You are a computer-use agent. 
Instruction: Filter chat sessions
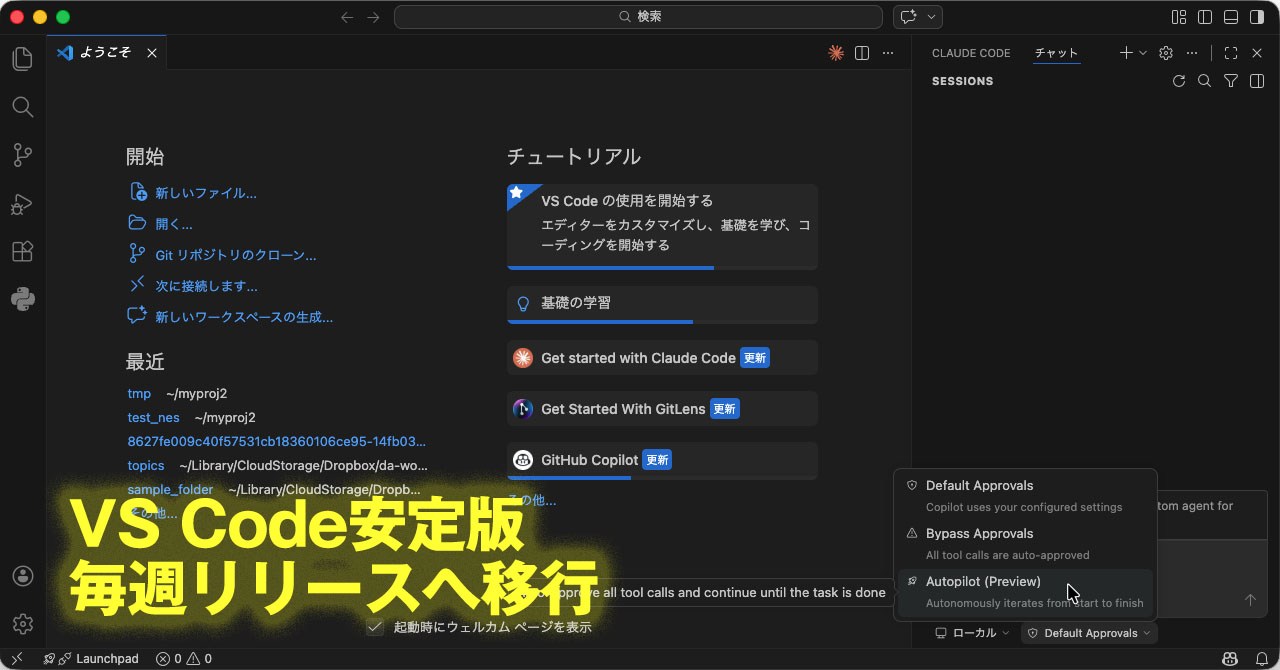coord(1231,81)
